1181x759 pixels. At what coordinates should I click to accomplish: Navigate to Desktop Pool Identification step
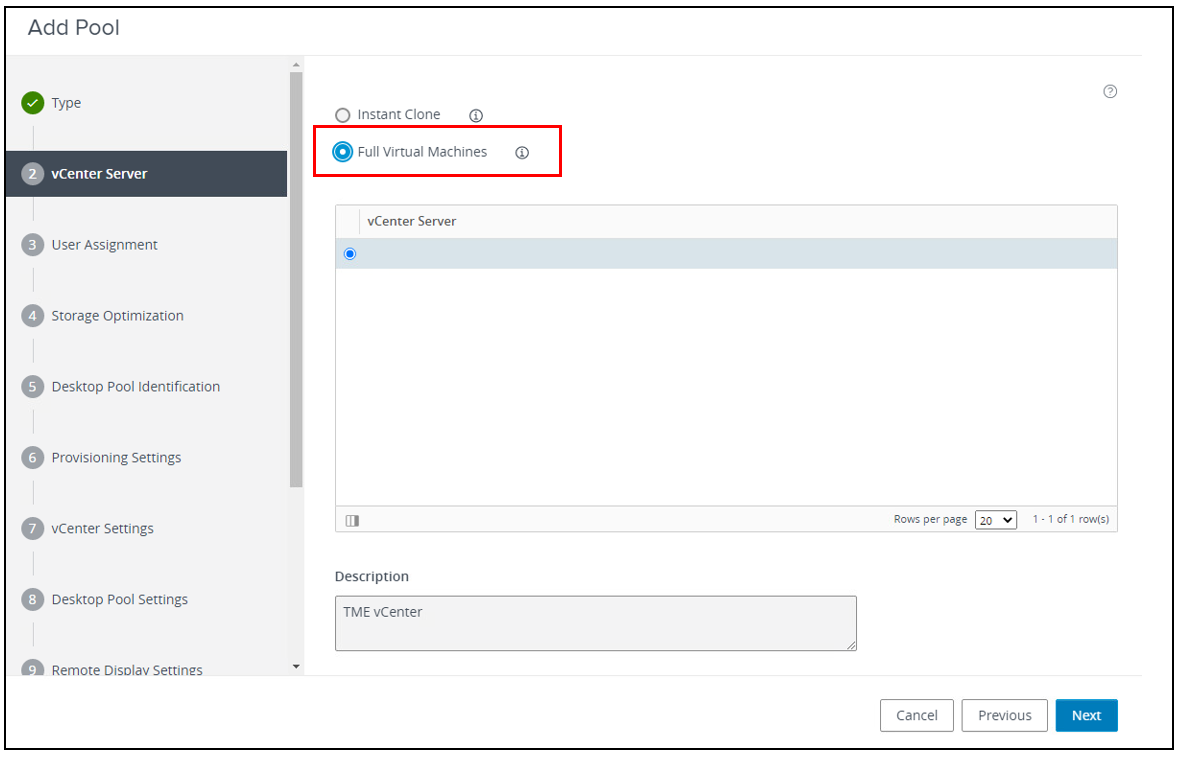[135, 386]
